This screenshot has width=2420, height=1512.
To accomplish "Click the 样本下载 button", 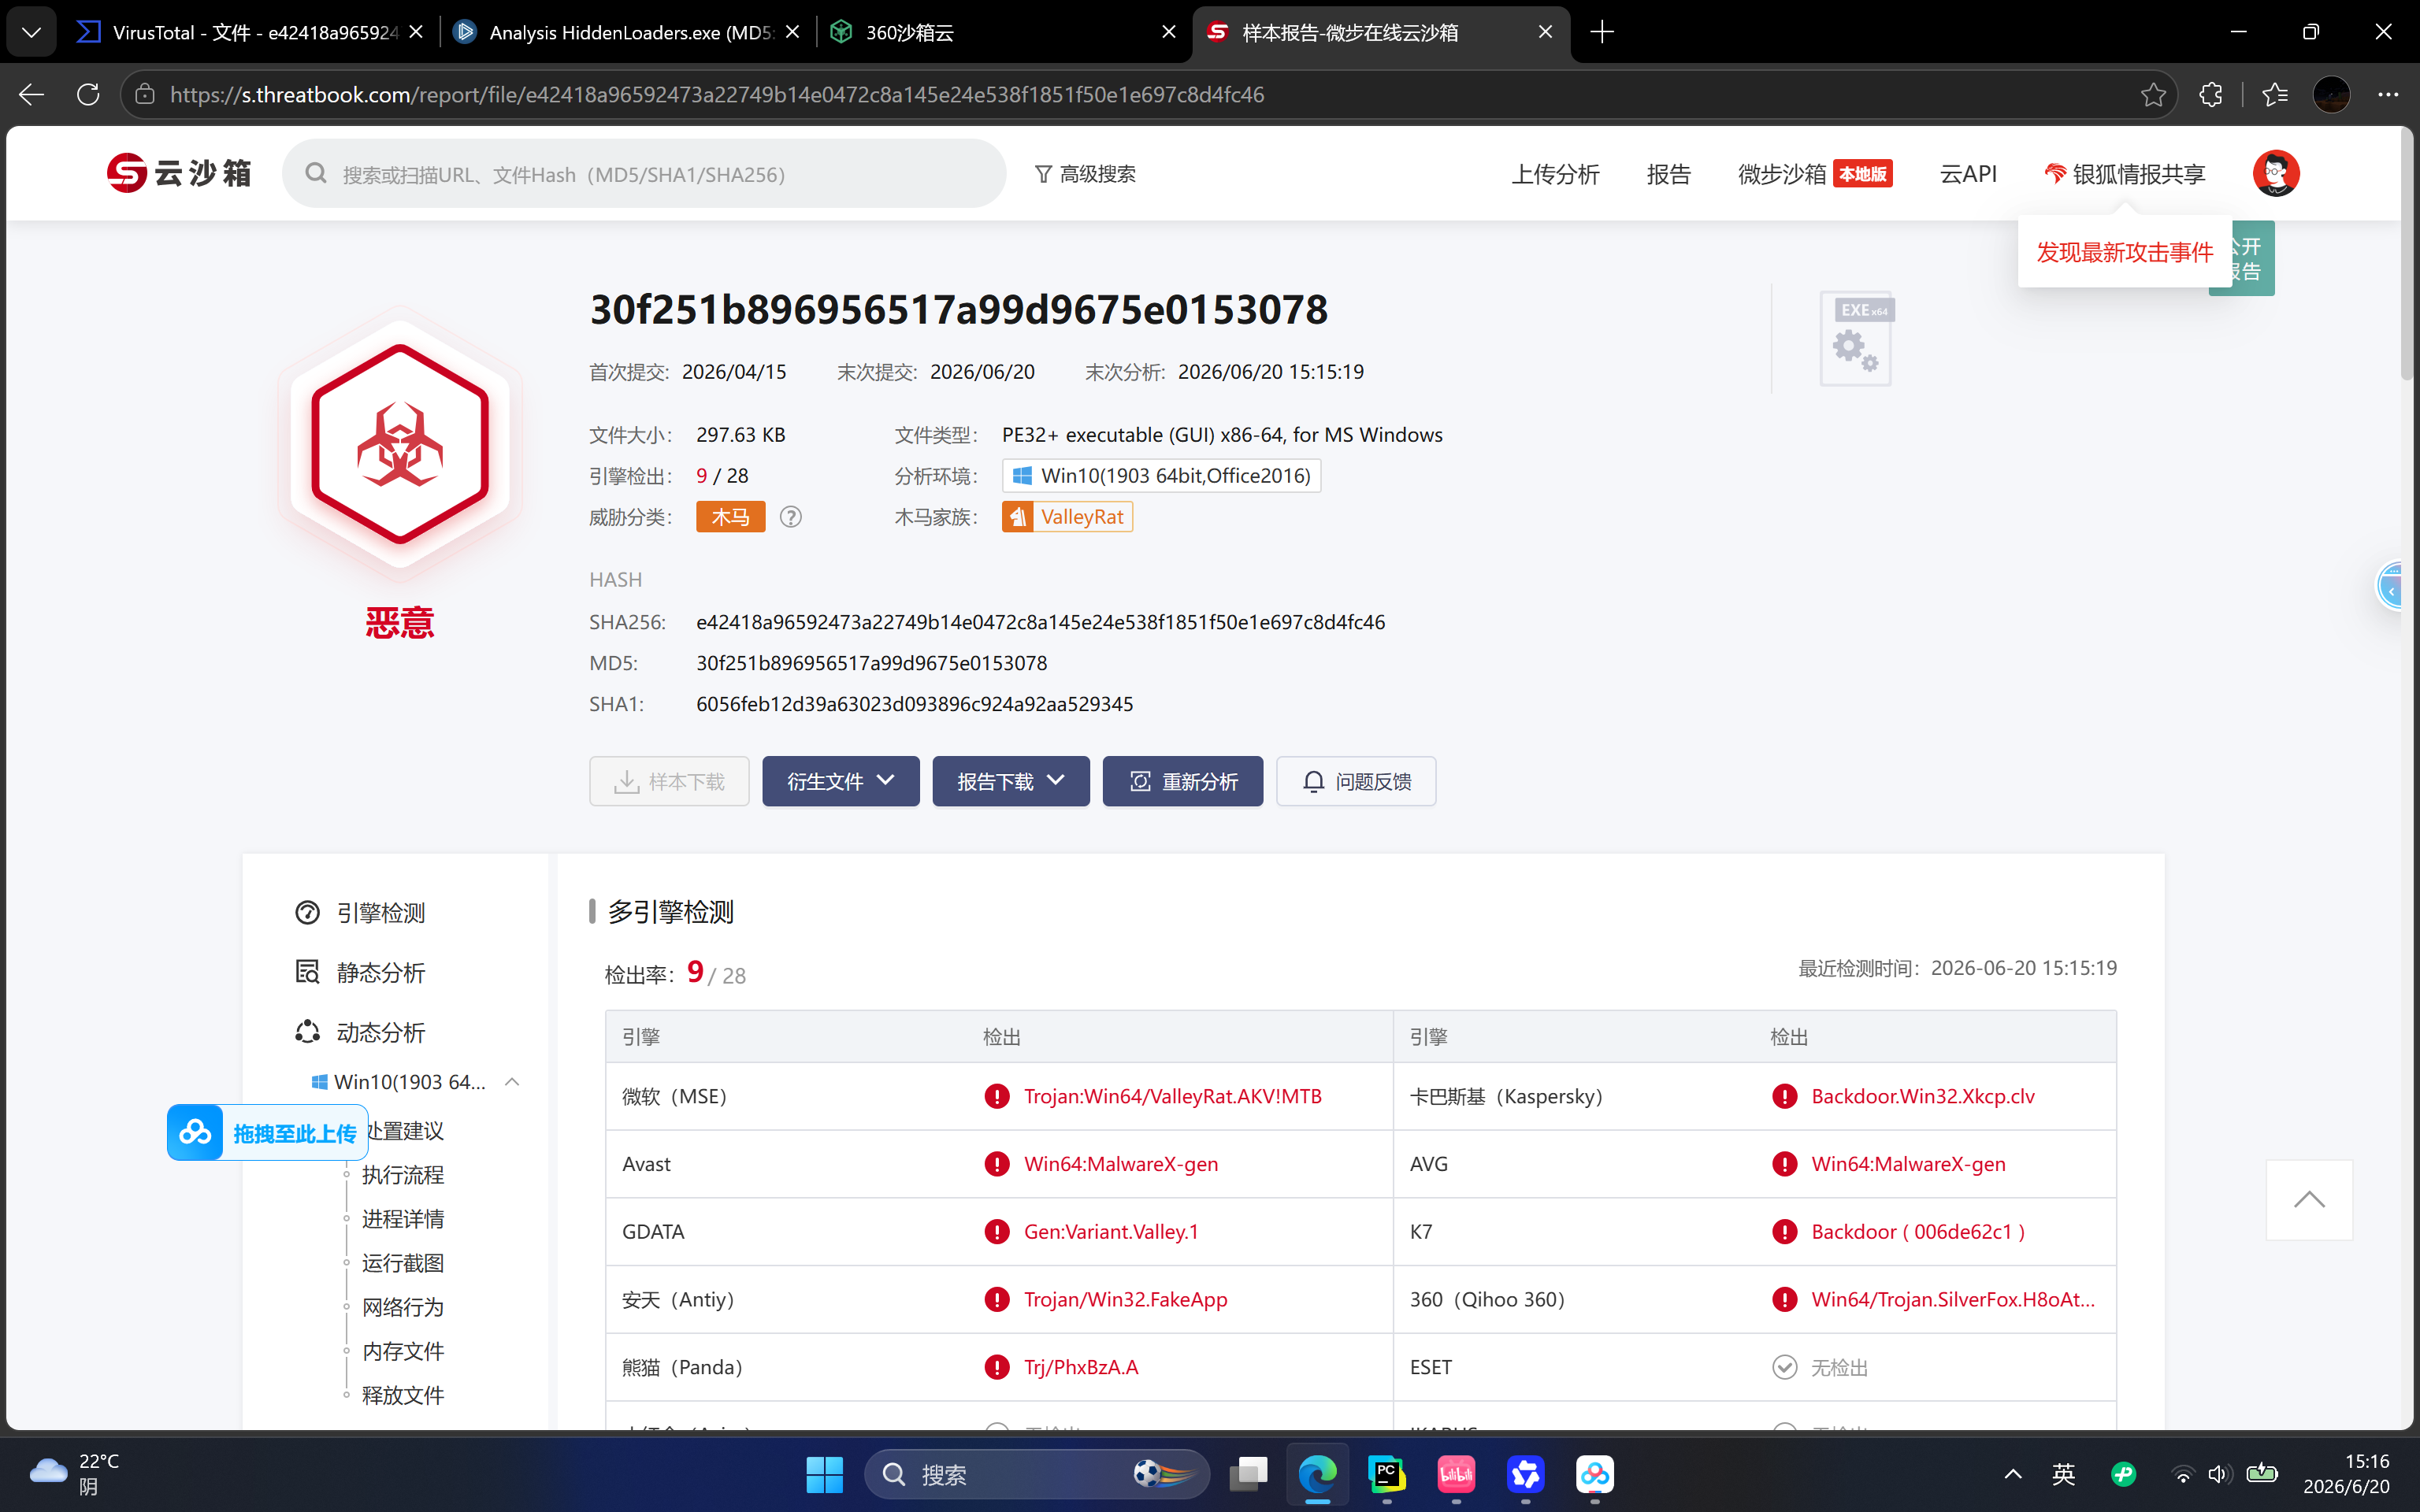I will (669, 781).
